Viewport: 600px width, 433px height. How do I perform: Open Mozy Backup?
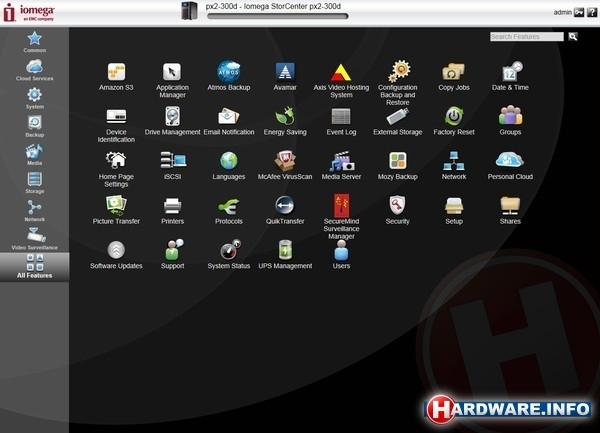[x=398, y=166]
